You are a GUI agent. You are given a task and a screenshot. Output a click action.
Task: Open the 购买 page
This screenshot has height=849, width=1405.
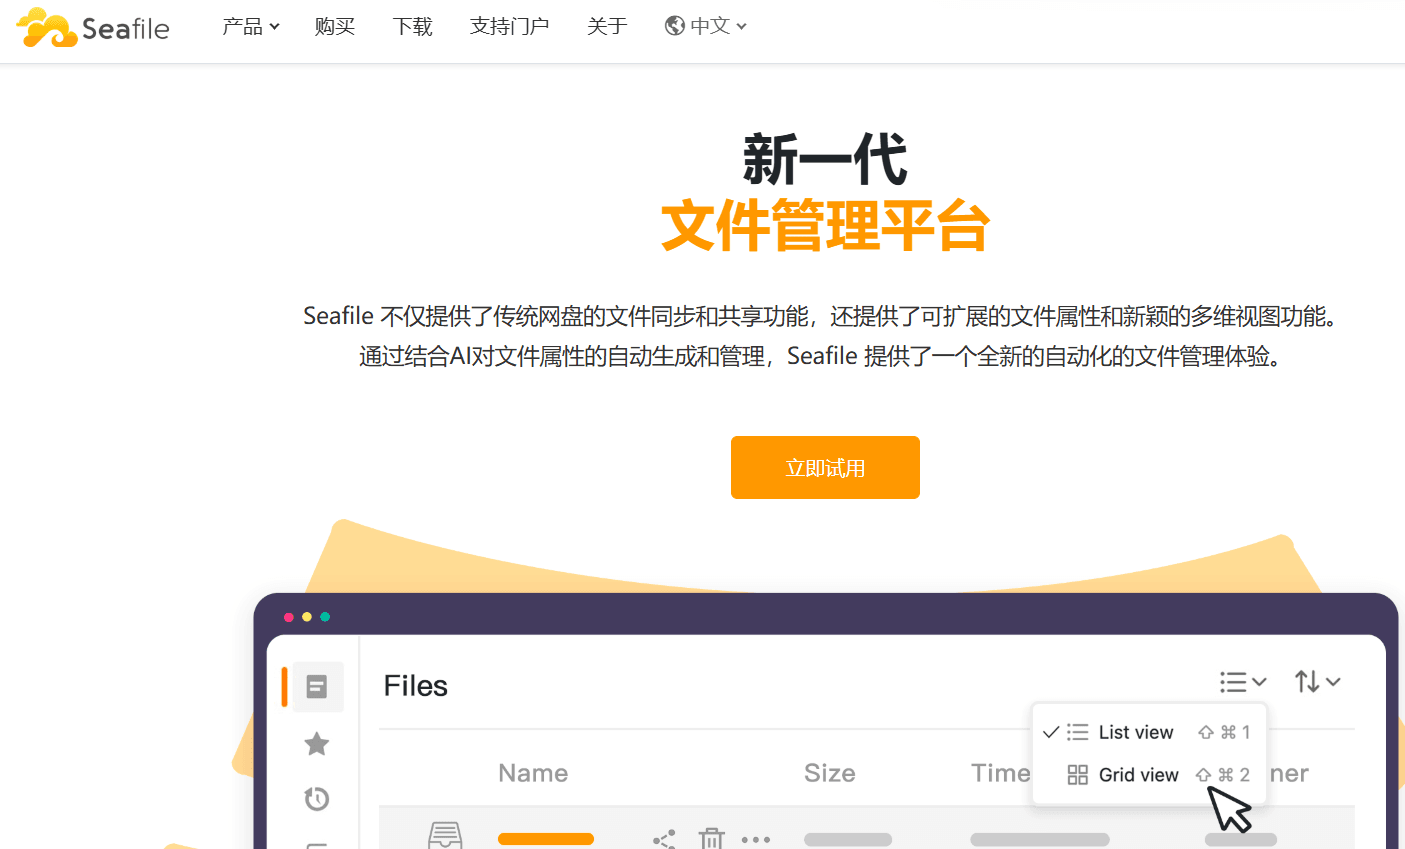click(x=335, y=26)
